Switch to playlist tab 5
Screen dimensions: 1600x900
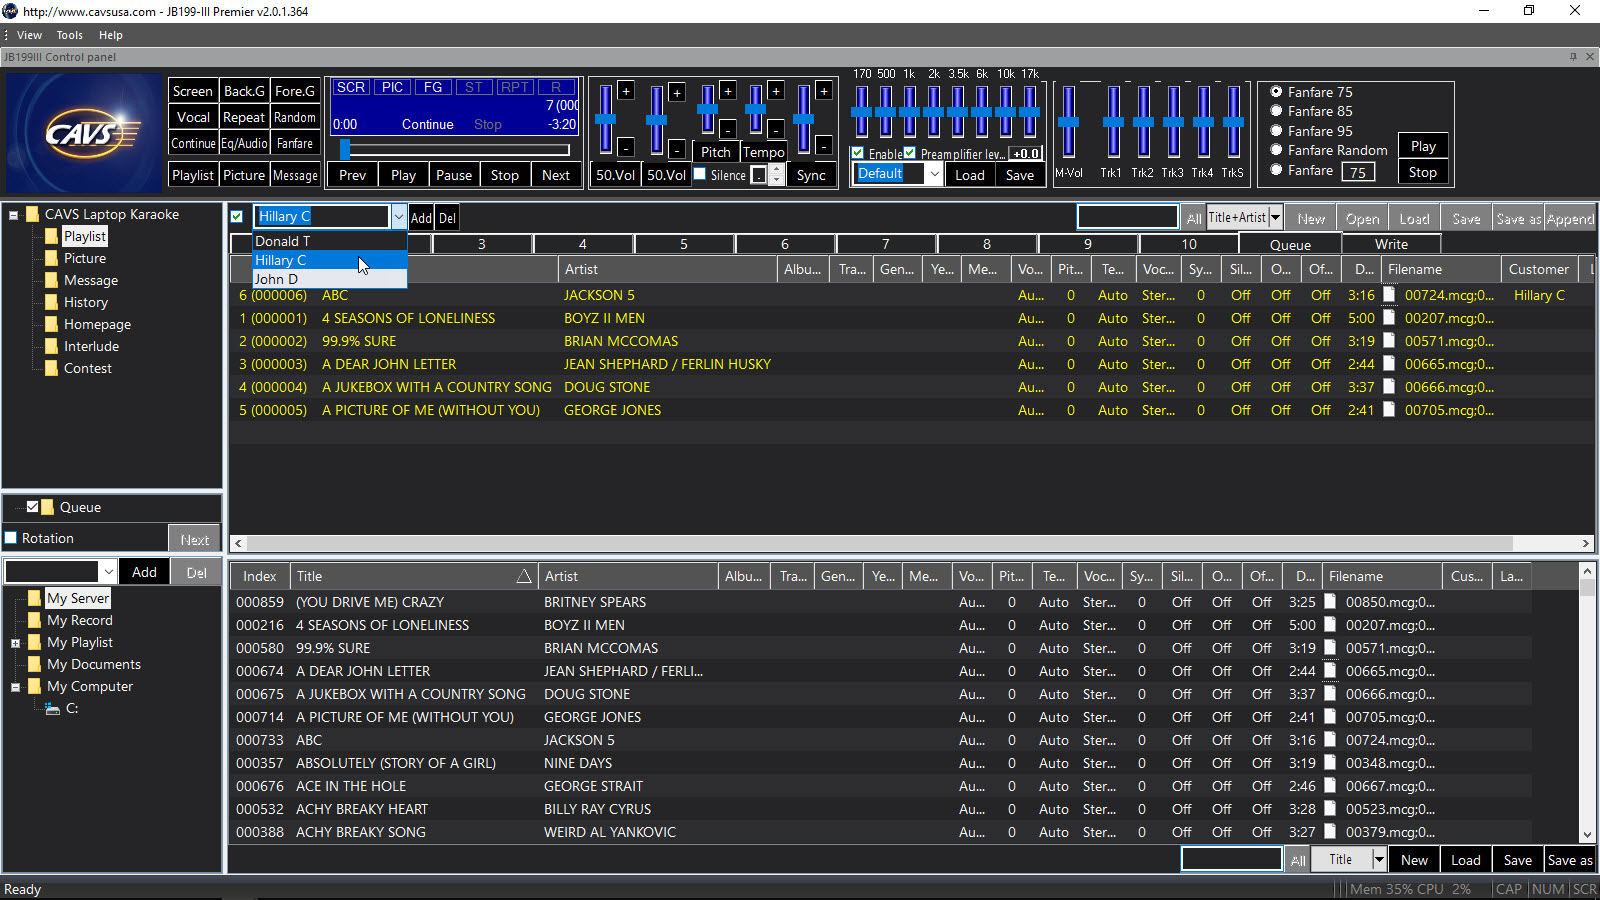[x=684, y=244]
